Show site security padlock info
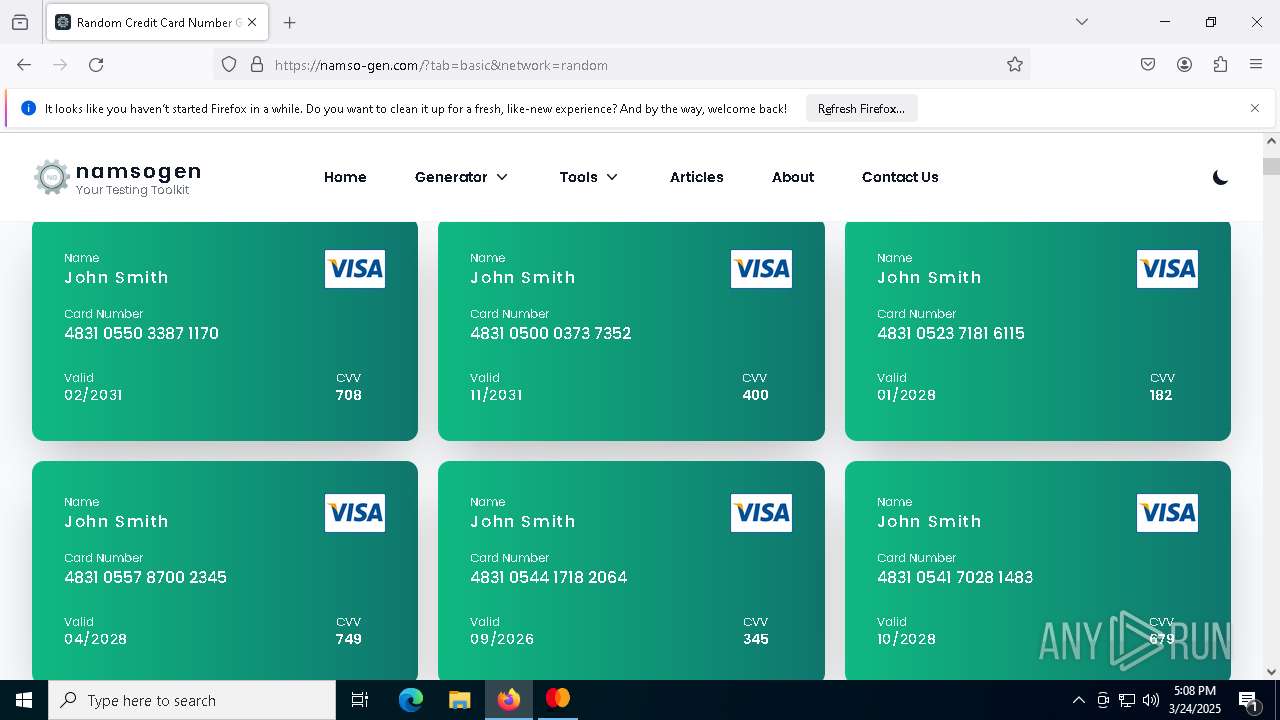 257,65
